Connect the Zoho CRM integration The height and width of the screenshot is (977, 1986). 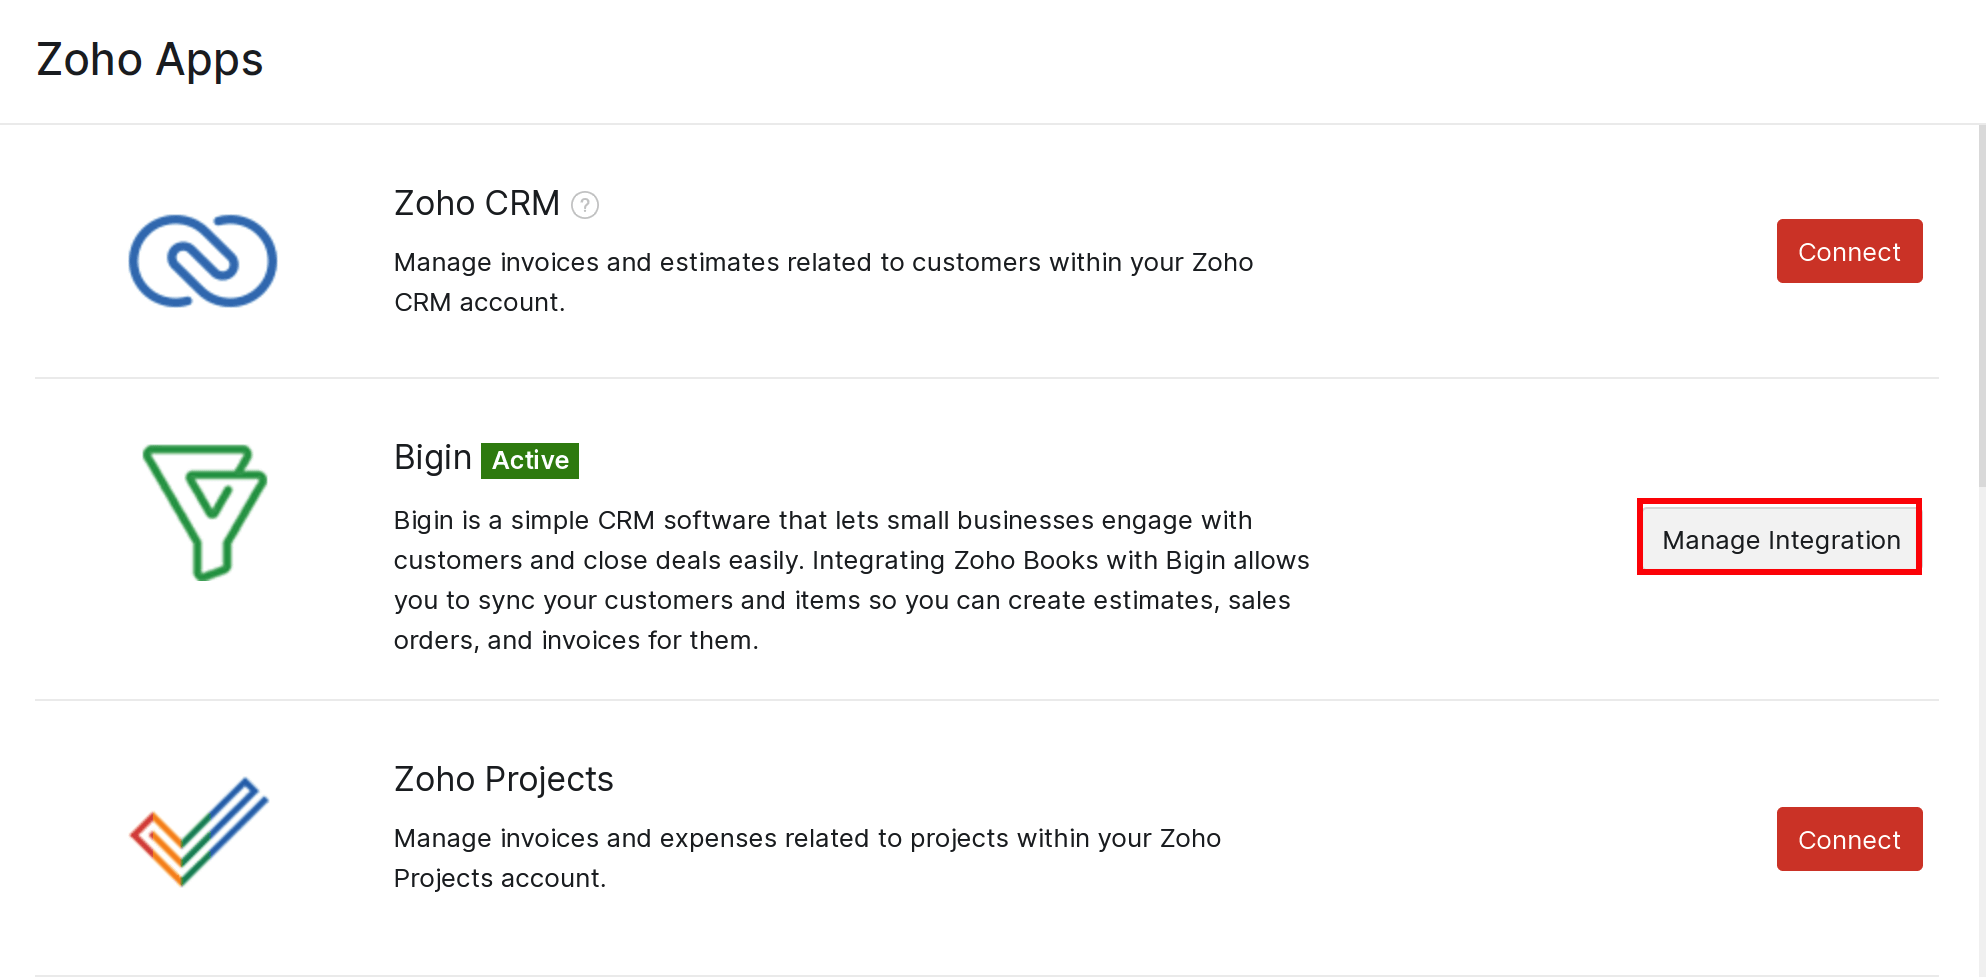pos(1849,251)
